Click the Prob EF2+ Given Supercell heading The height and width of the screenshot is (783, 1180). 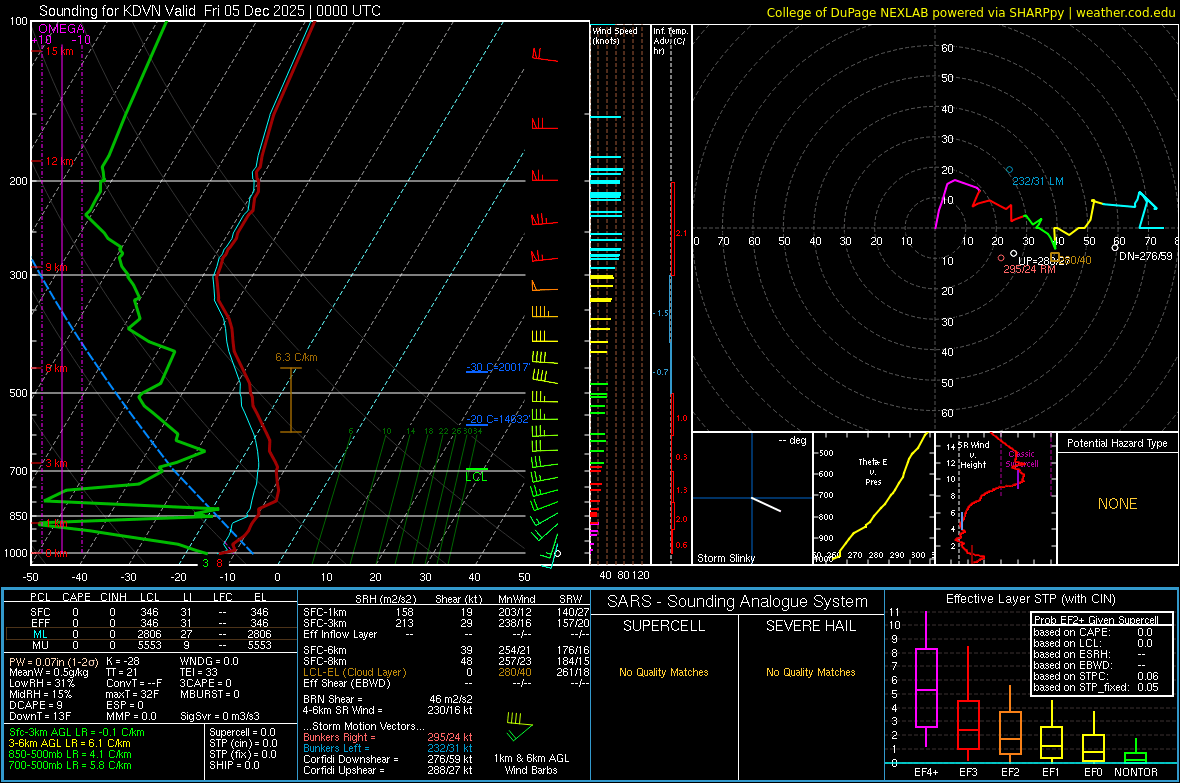[x=1095, y=620]
